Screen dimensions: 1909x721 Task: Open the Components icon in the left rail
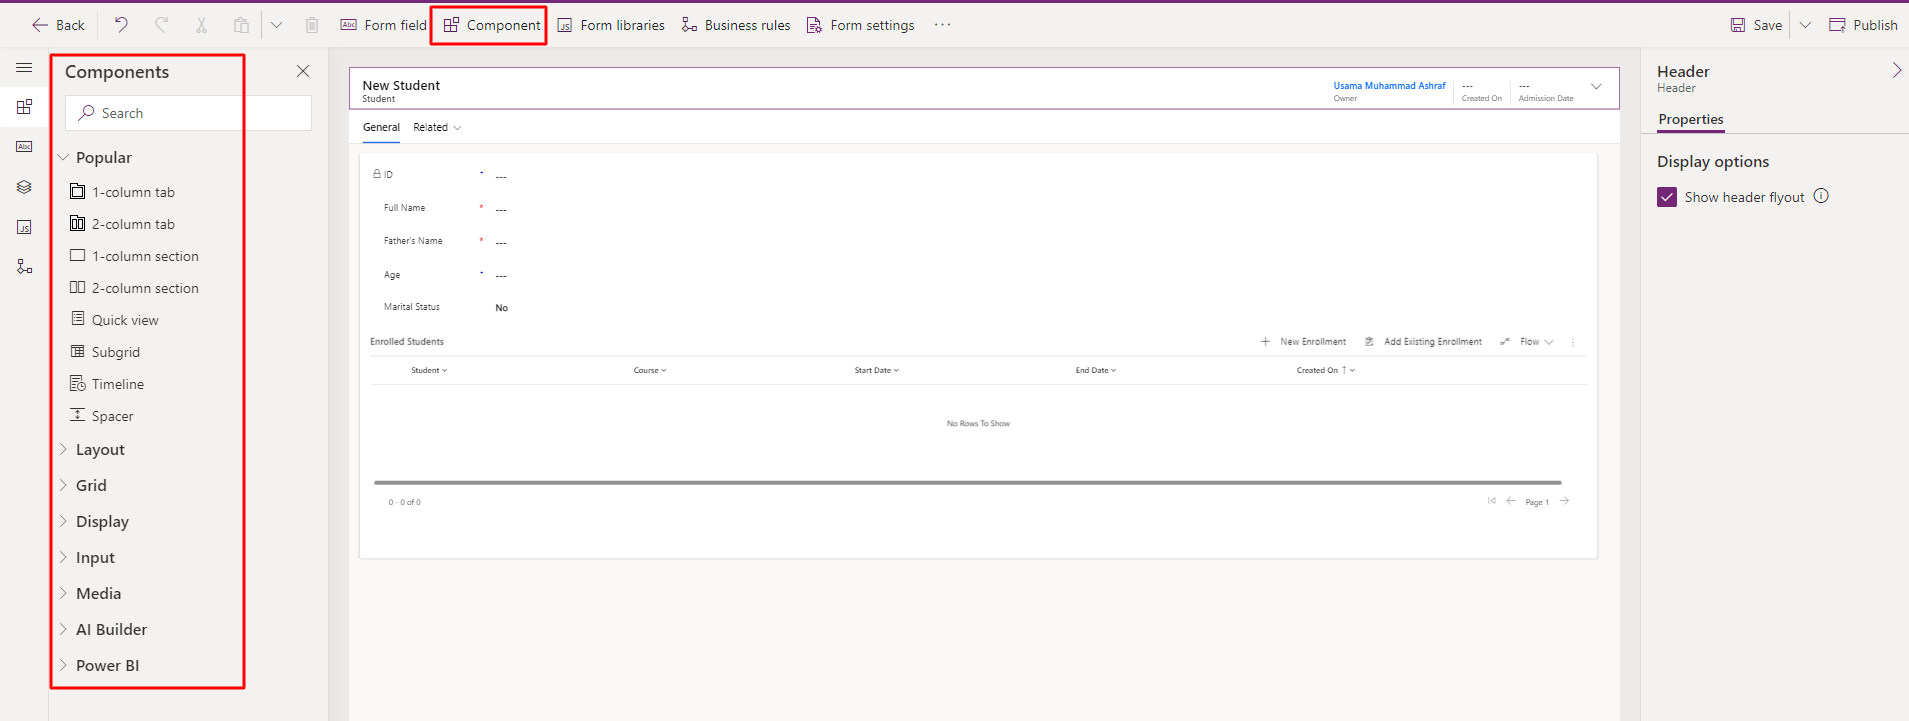click(24, 107)
